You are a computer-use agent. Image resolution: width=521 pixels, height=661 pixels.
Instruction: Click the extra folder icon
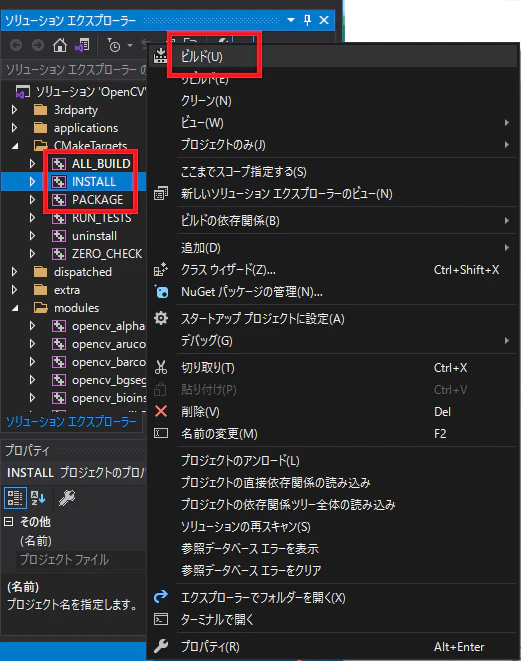click(x=40, y=290)
